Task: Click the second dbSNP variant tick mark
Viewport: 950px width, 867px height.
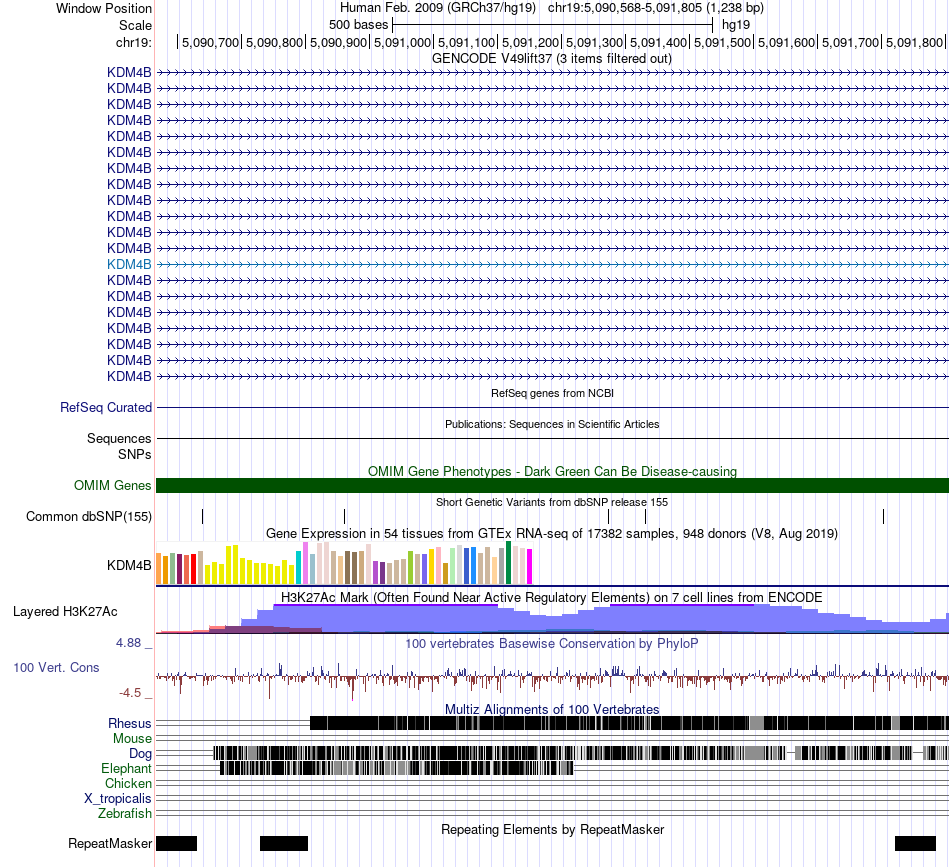Action: tap(344, 516)
